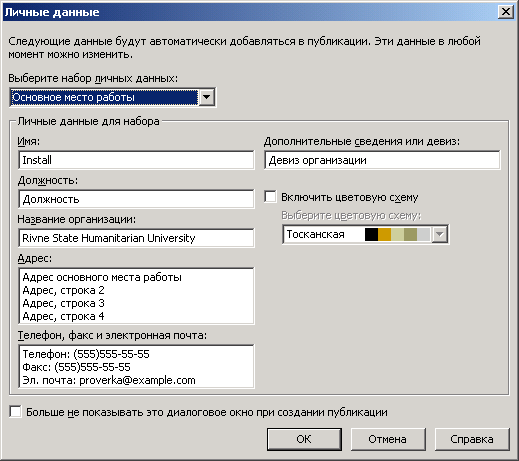The width and height of the screenshot is (519, 461).
Task: Select the Основное место работы combo box
Action: pos(113,97)
